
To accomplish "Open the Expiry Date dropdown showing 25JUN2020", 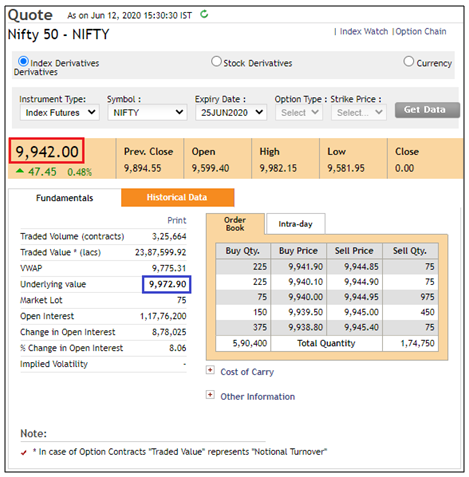I will tap(231, 113).
